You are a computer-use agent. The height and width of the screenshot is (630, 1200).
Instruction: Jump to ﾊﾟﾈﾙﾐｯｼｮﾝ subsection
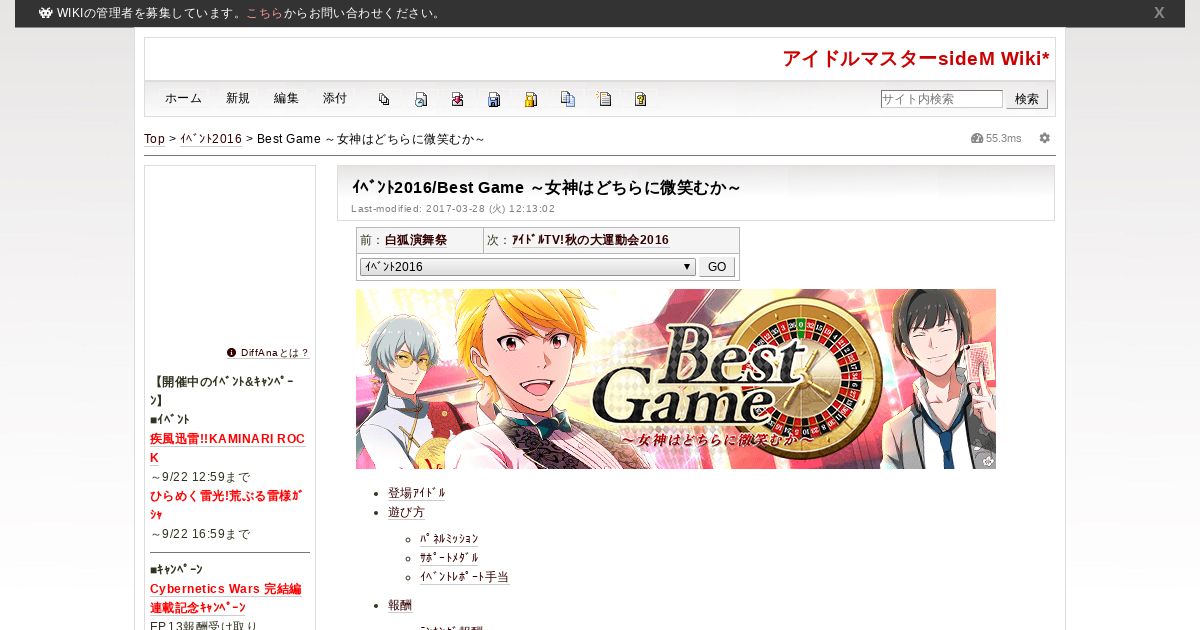pyautogui.click(x=449, y=539)
